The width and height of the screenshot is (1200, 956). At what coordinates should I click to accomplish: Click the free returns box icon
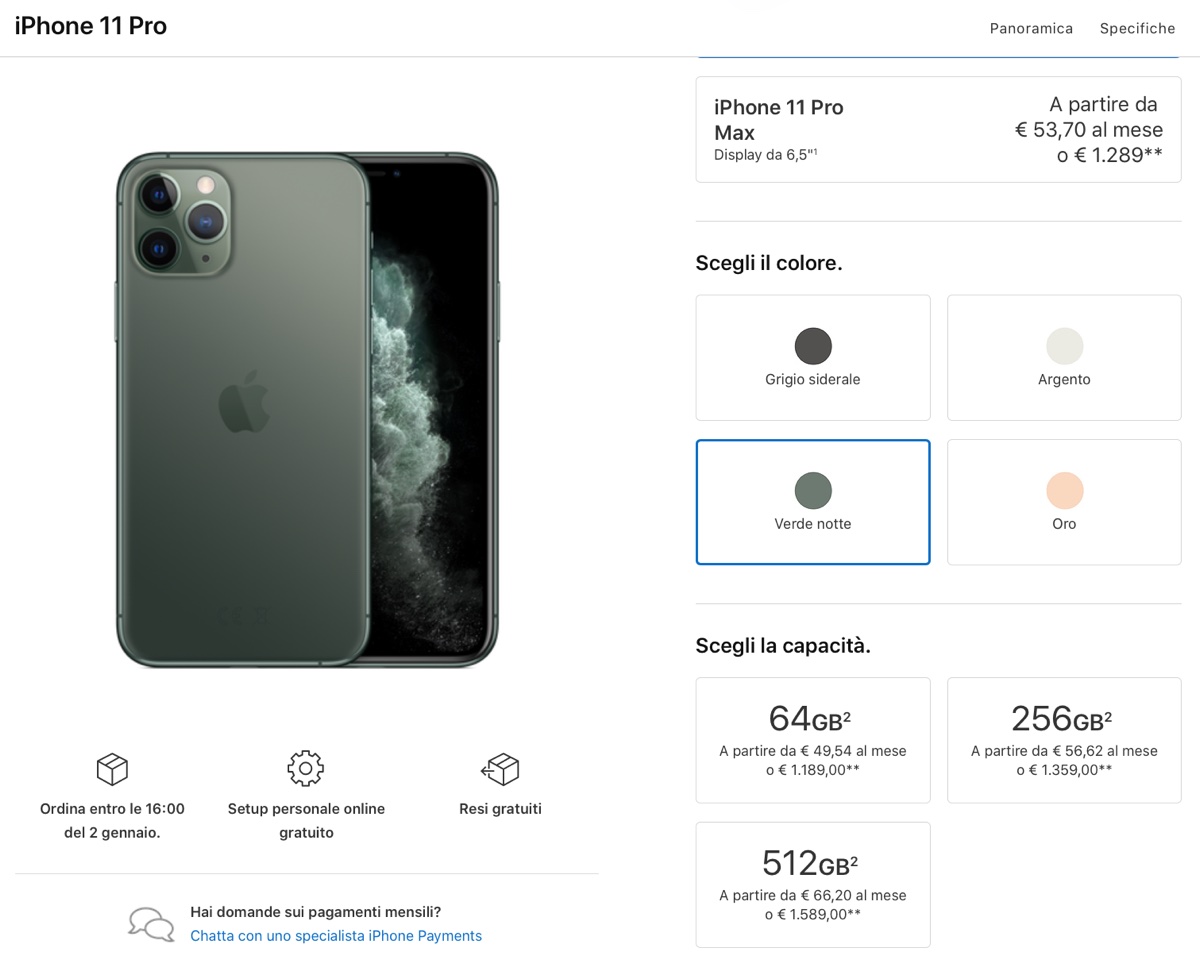(500, 769)
